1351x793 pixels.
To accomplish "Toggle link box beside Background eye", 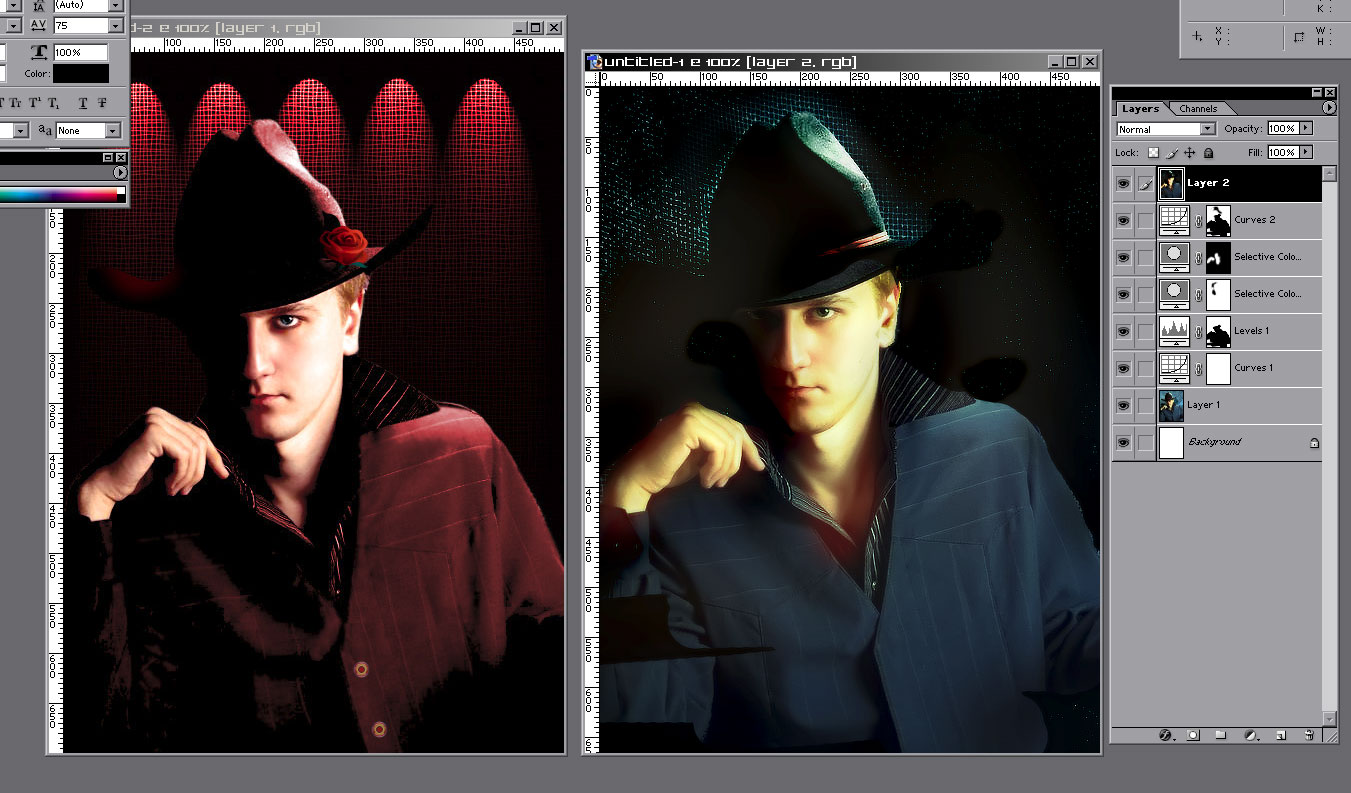I will coord(1144,442).
